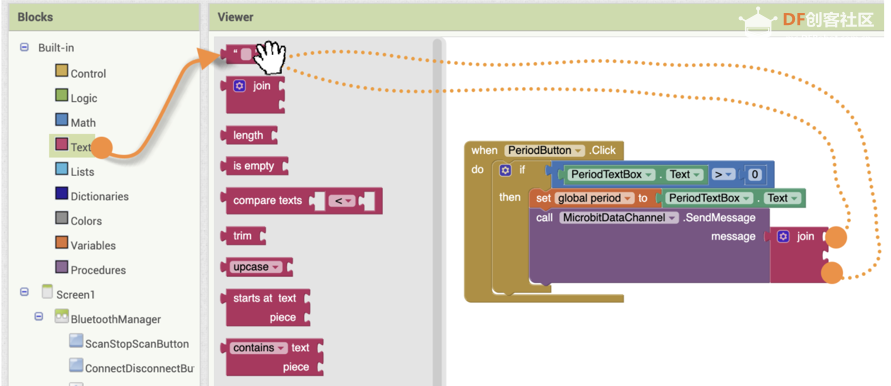This screenshot has width=891, height=386.
Task: Open the Procedures blocks category
Action: (x=98, y=269)
